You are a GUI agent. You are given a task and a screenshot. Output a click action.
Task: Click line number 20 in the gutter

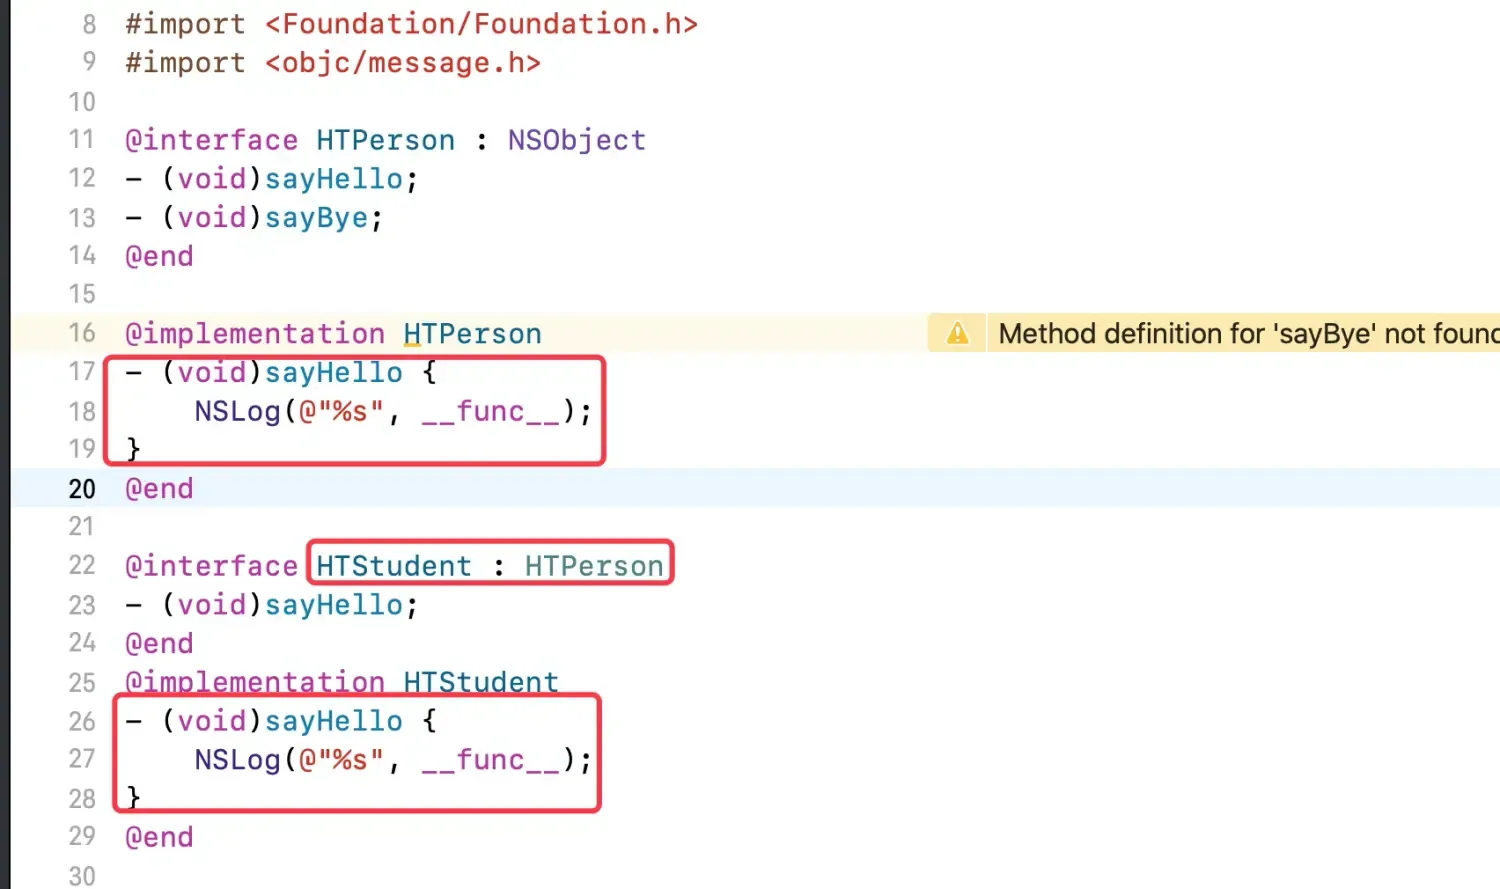tap(82, 489)
